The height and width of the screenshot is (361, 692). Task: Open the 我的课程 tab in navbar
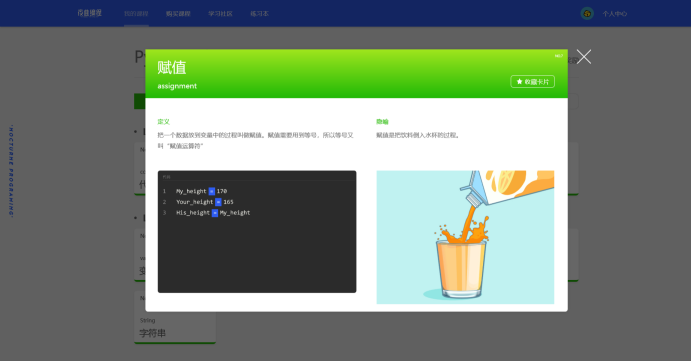click(136, 14)
